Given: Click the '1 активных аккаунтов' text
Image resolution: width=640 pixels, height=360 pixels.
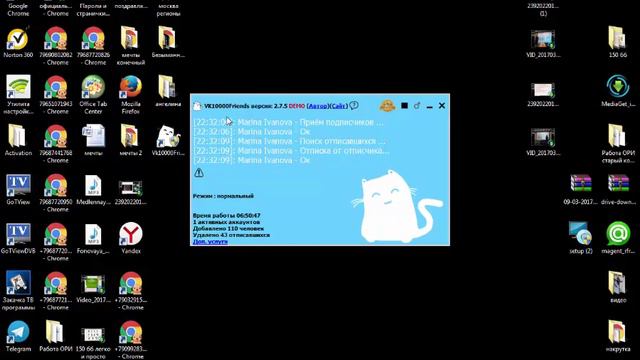Looking at the screenshot, I should point(226,222).
